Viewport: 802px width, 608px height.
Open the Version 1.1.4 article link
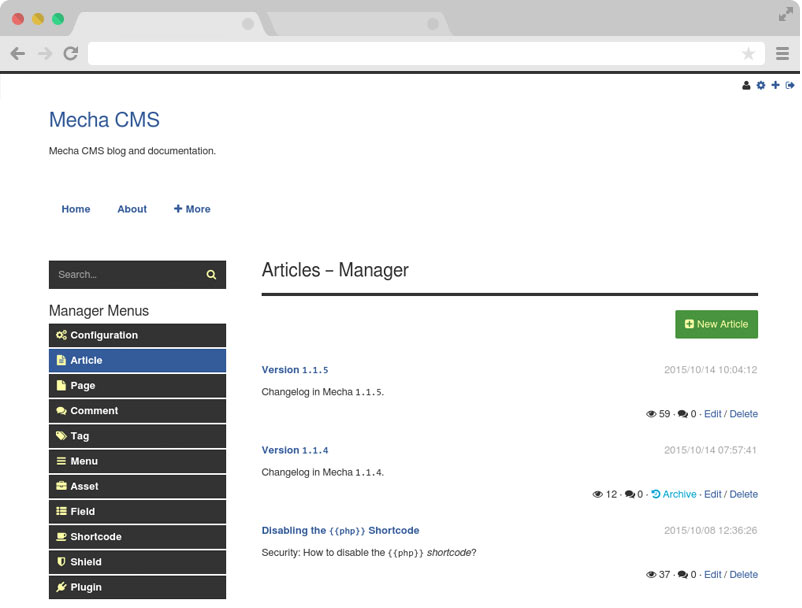pos(295,450)
